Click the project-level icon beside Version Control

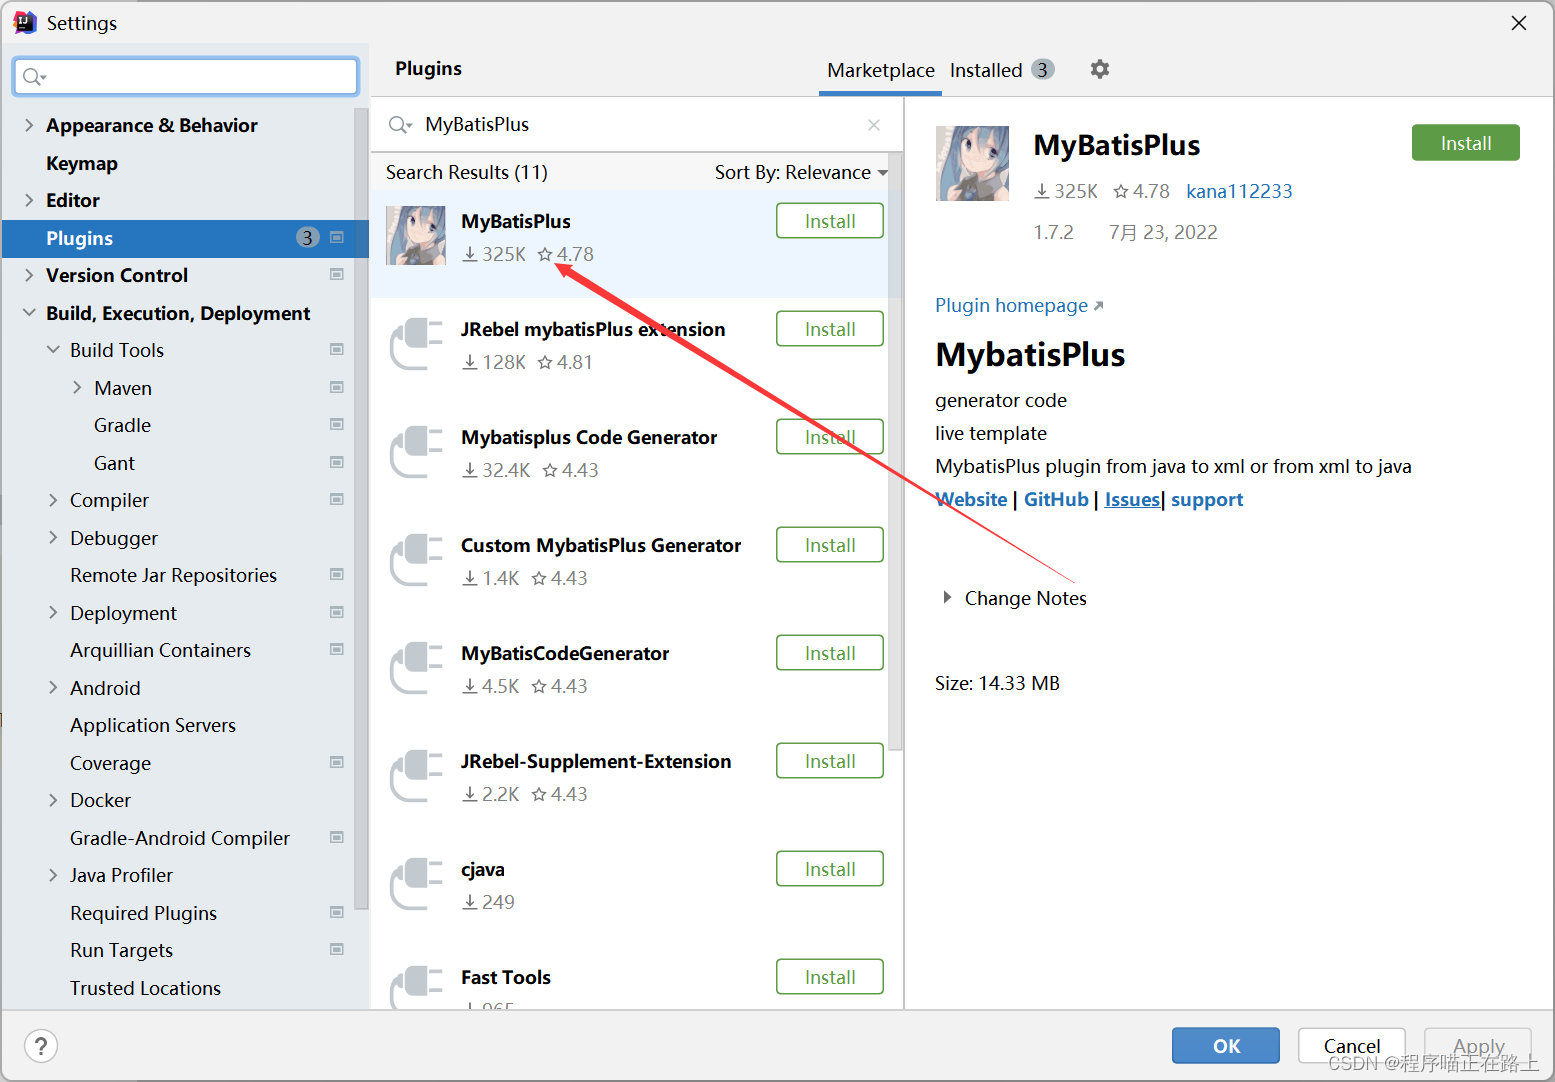tap(337, 275)
